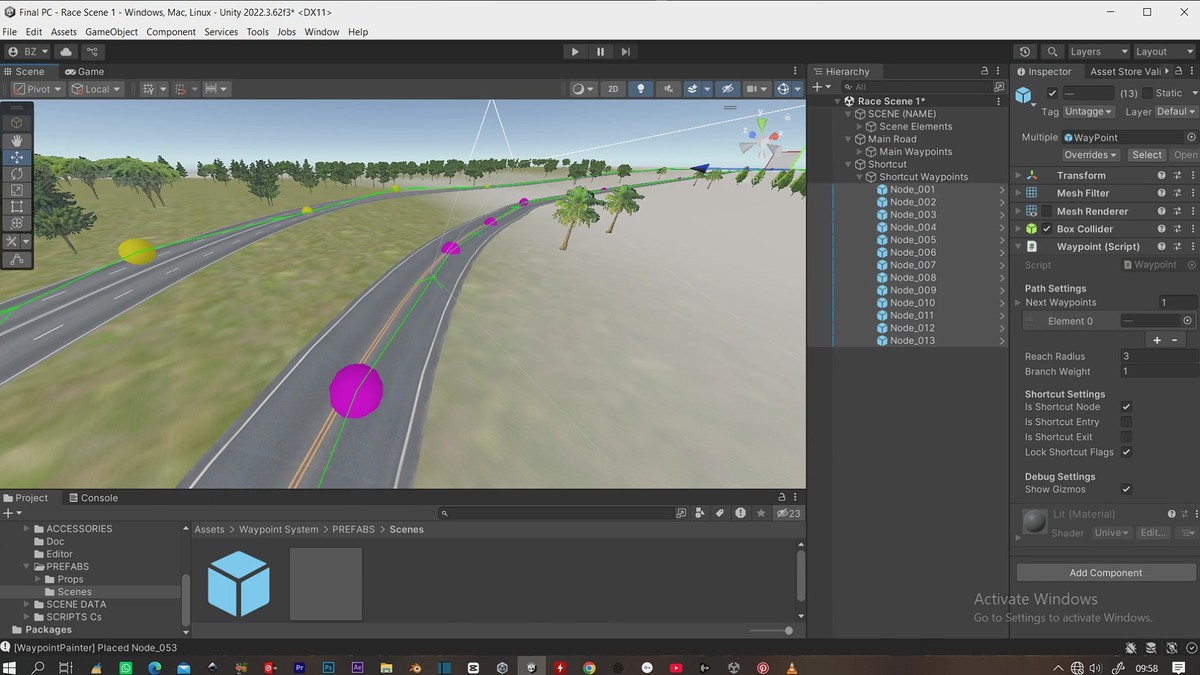The height and width of the screenshot is (675, 1200).
Task: Toggle GameObject active checkbox
Action: point(1052,93)
